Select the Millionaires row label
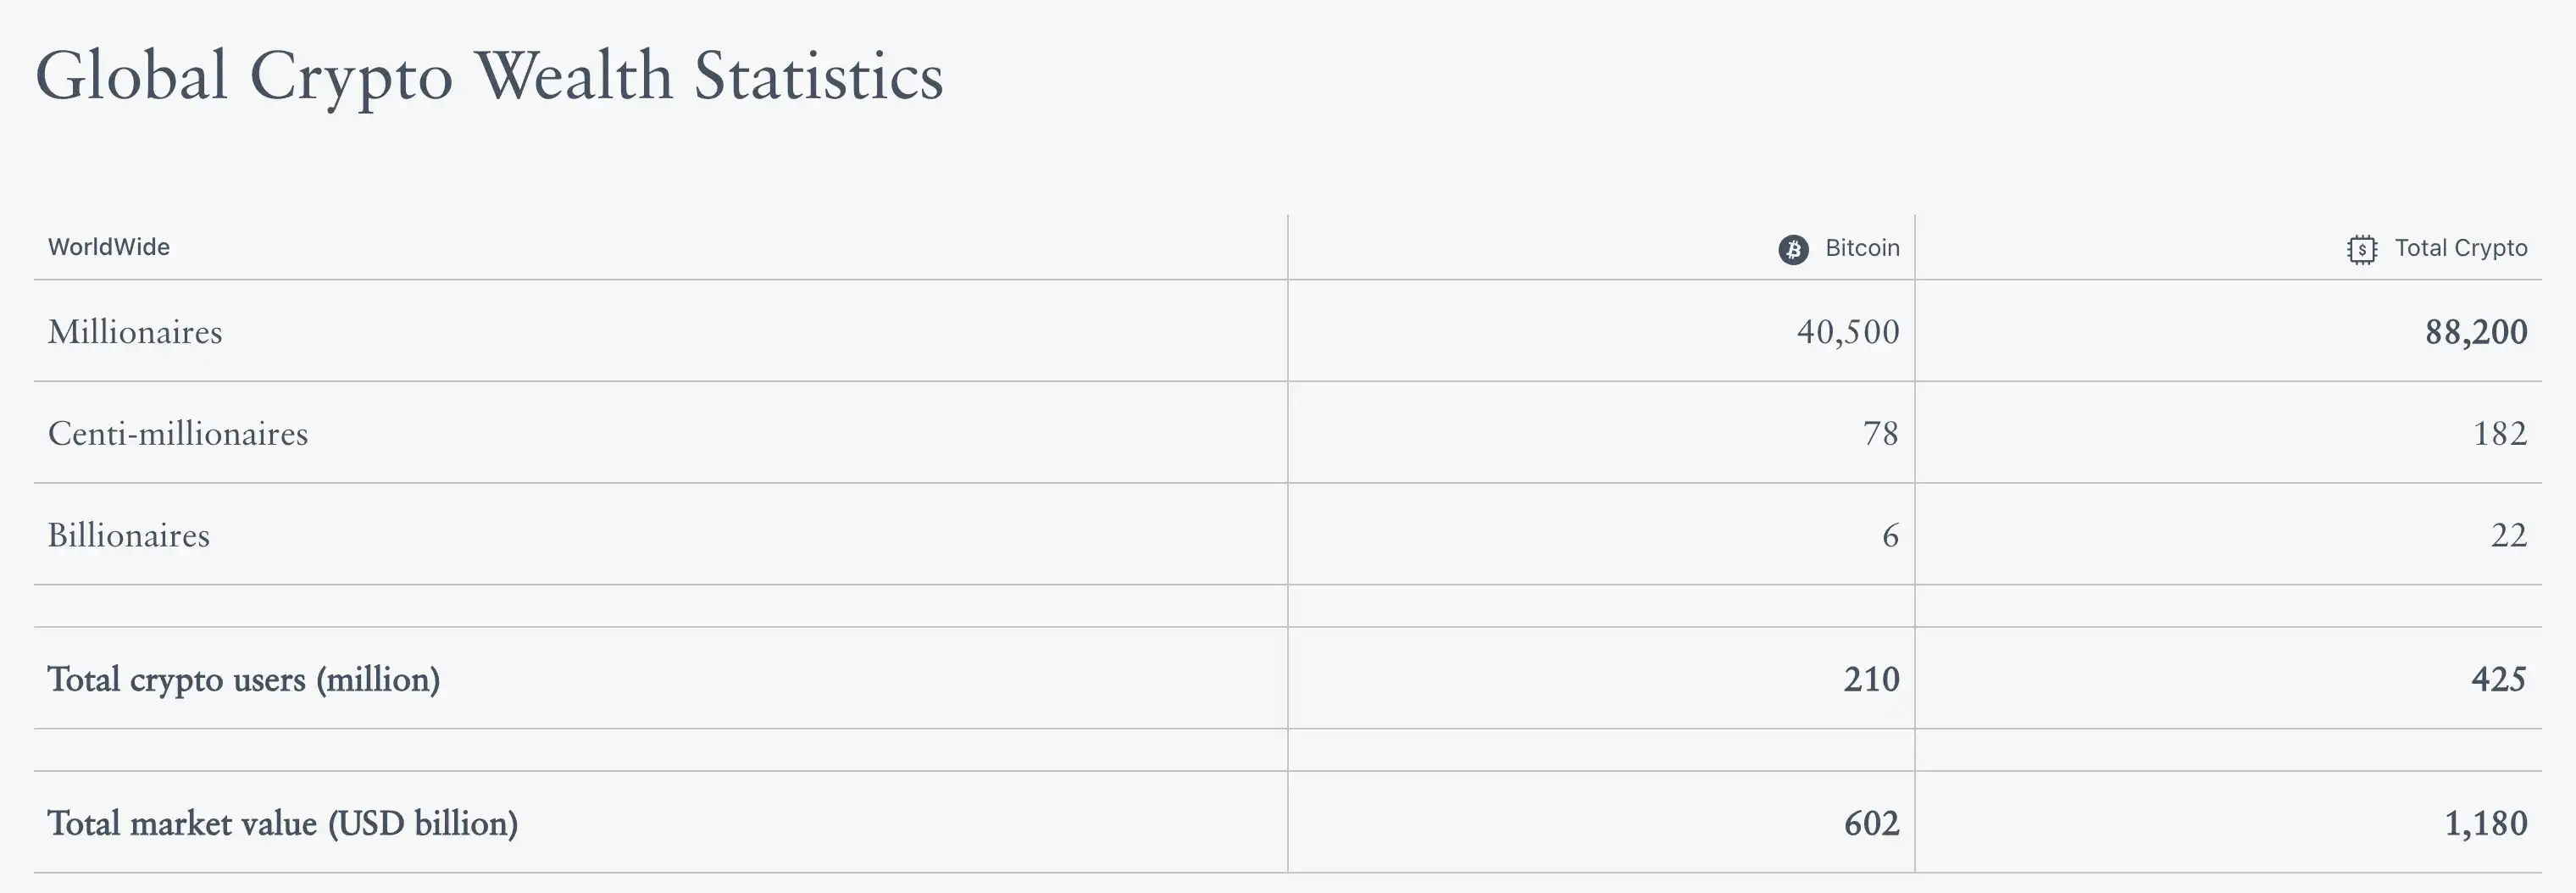This screenshot has height=893, width=2576. (135, 332)
